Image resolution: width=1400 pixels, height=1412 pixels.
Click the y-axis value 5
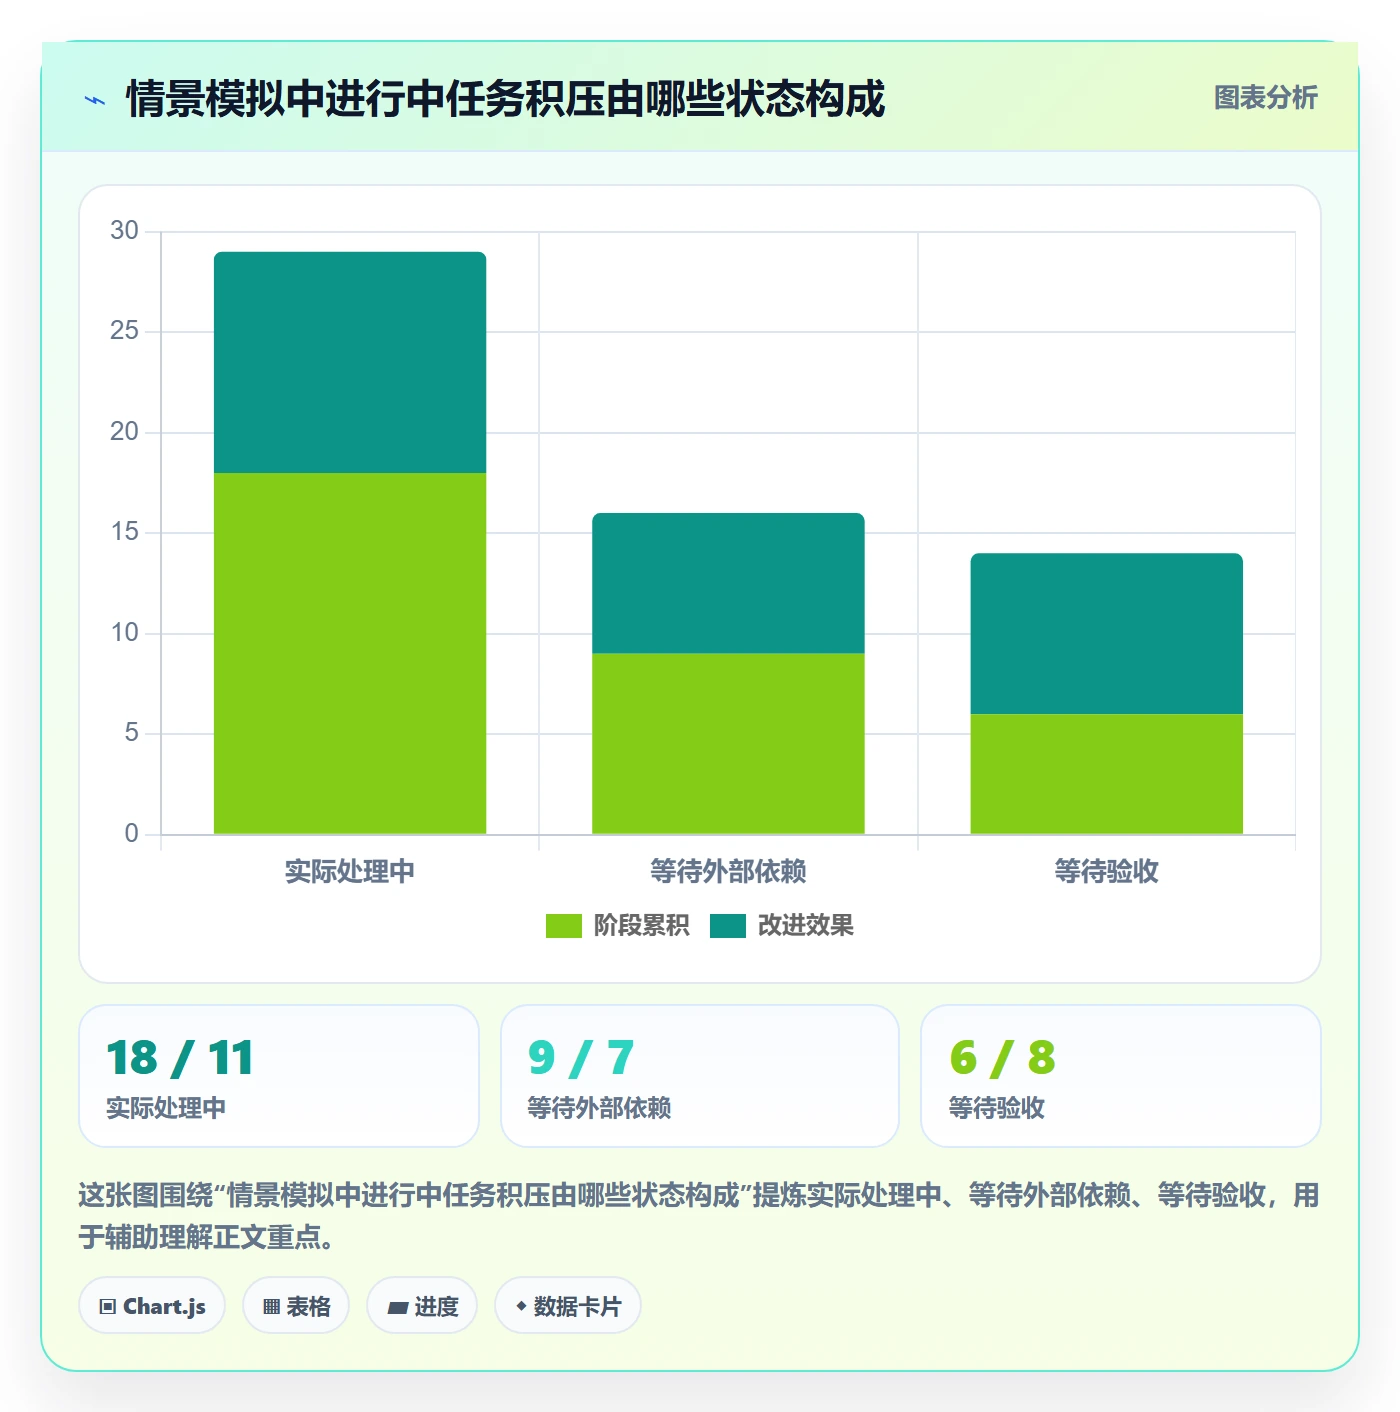[132, 733]
